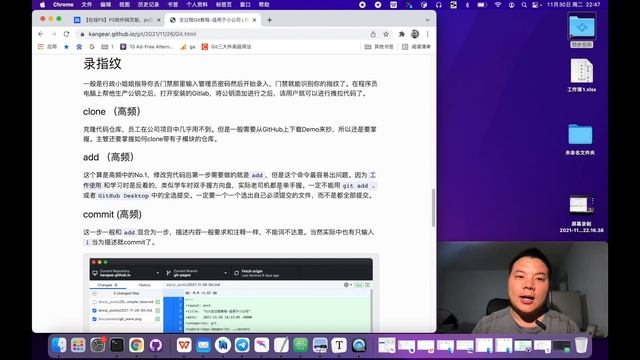
Task: Add a new tab with the plus button
Action: tap(269, 20)
